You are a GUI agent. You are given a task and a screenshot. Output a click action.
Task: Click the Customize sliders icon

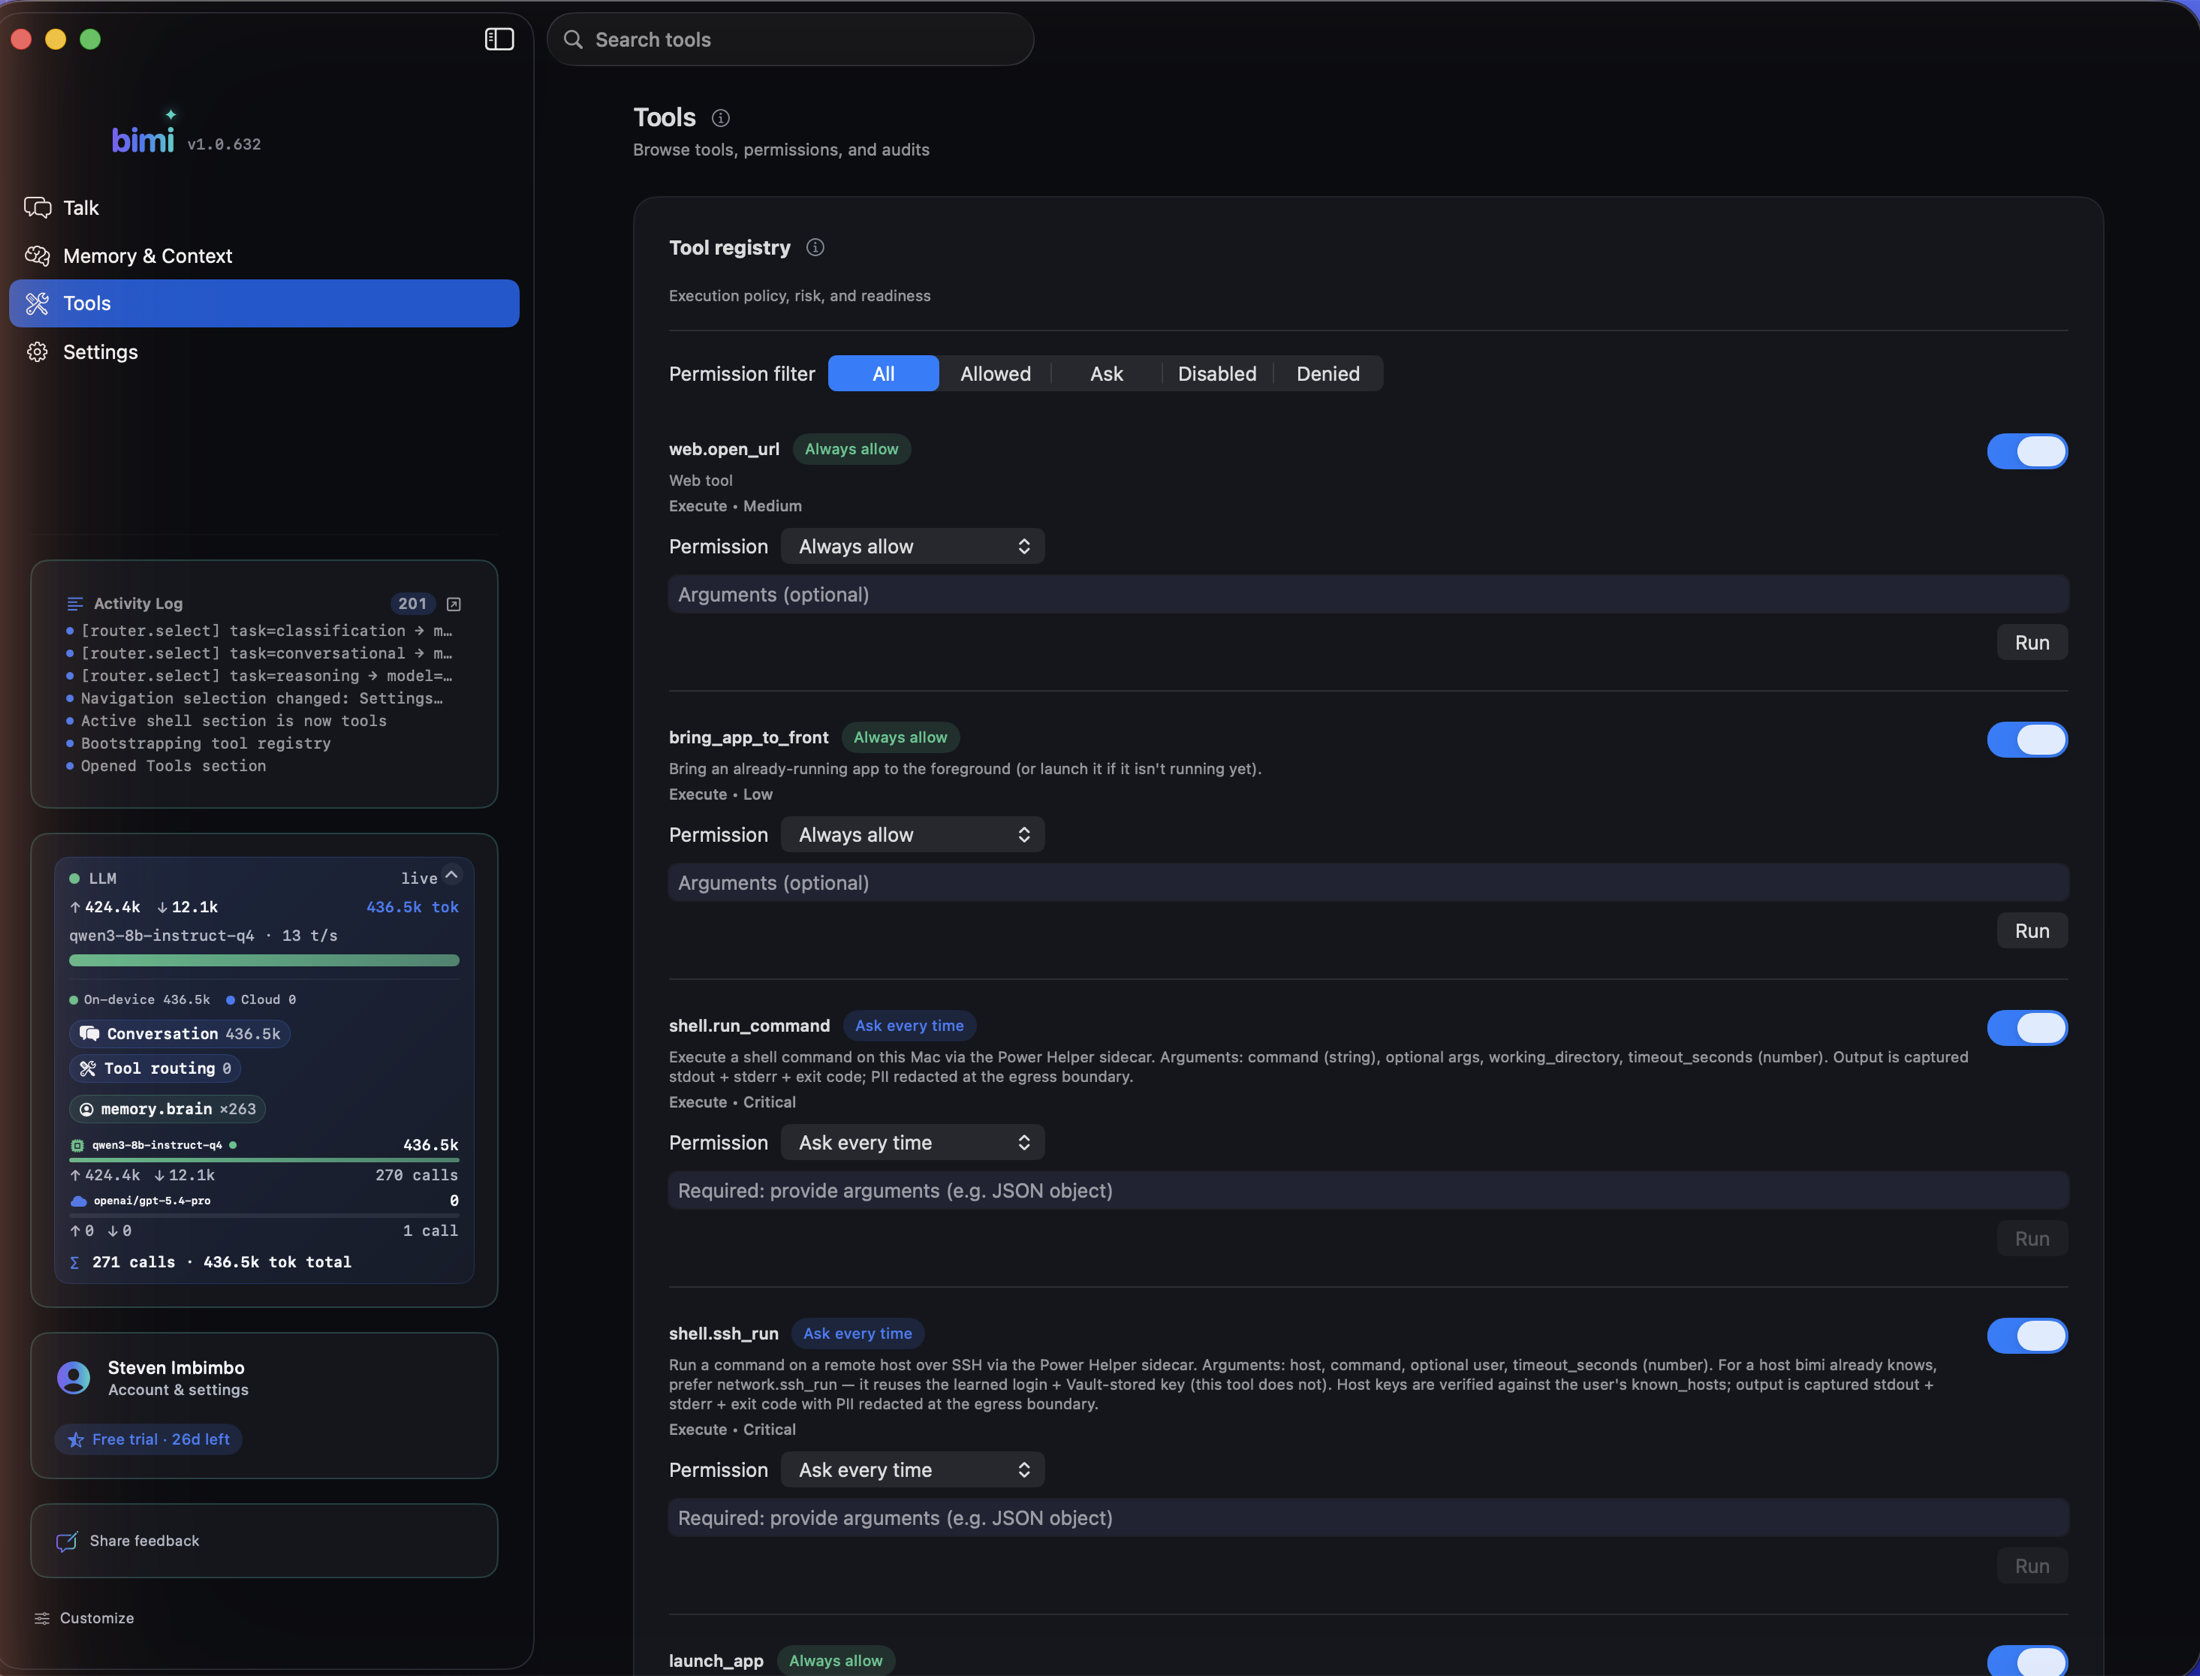tap(42, 1618)
